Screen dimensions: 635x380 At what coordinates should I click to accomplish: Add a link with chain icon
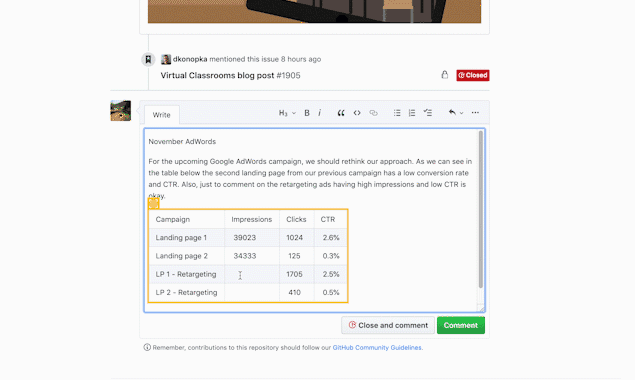[x=373, y=113]
